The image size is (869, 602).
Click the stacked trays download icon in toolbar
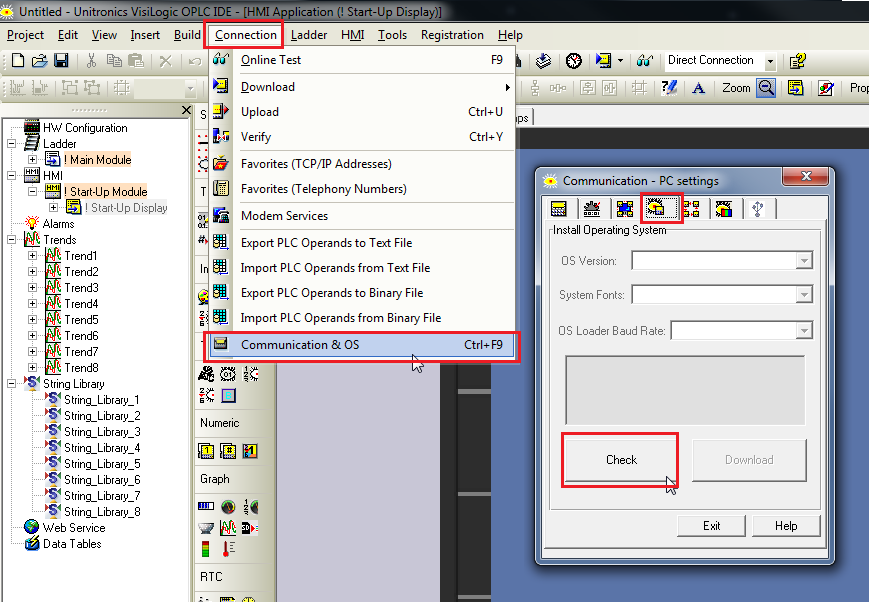(x=543, y=60)
